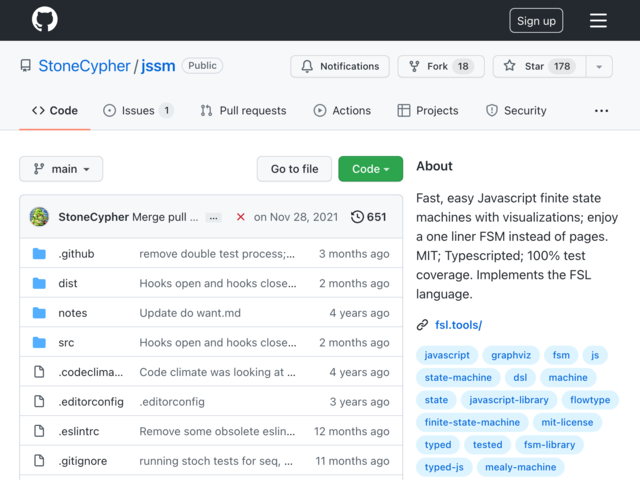Fork the repository with Fork button
The height and width of the screenshot is (480, 640).
coord(441,66)
